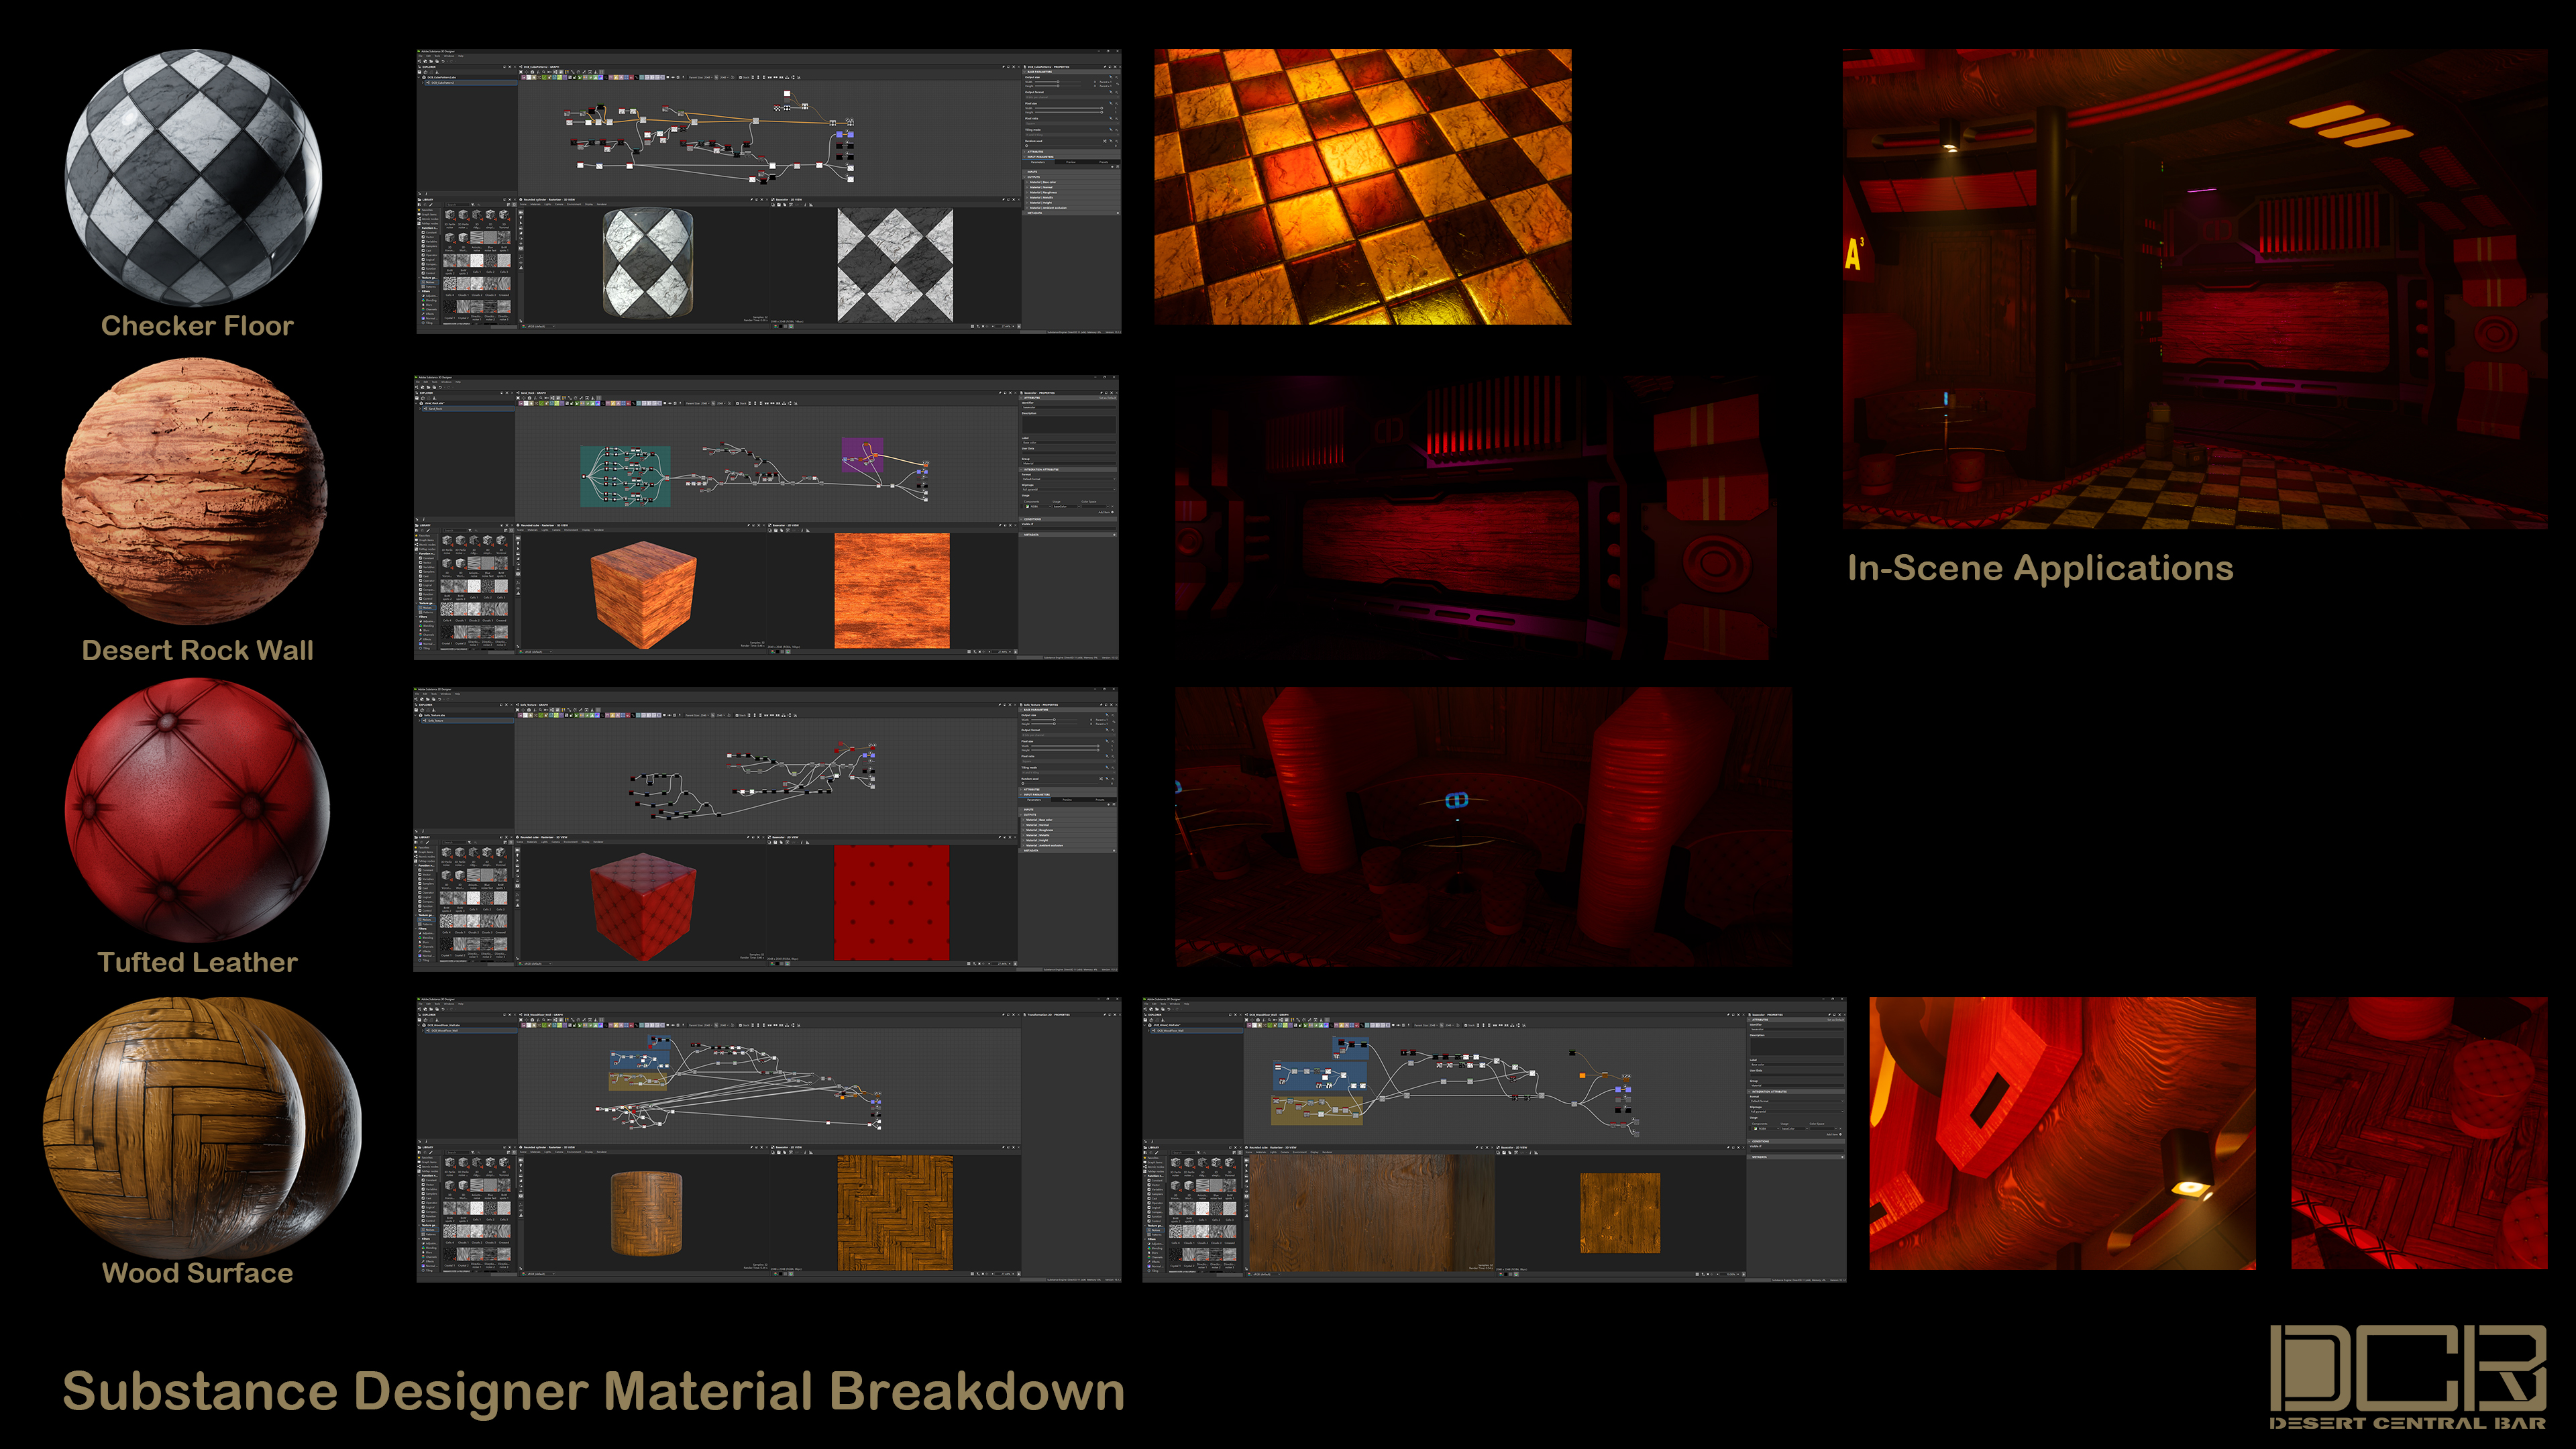Click the herringbone wood cylinder 3D preview
This screenshot has width=2576, height=1449.
click(x=646, y=1213)
